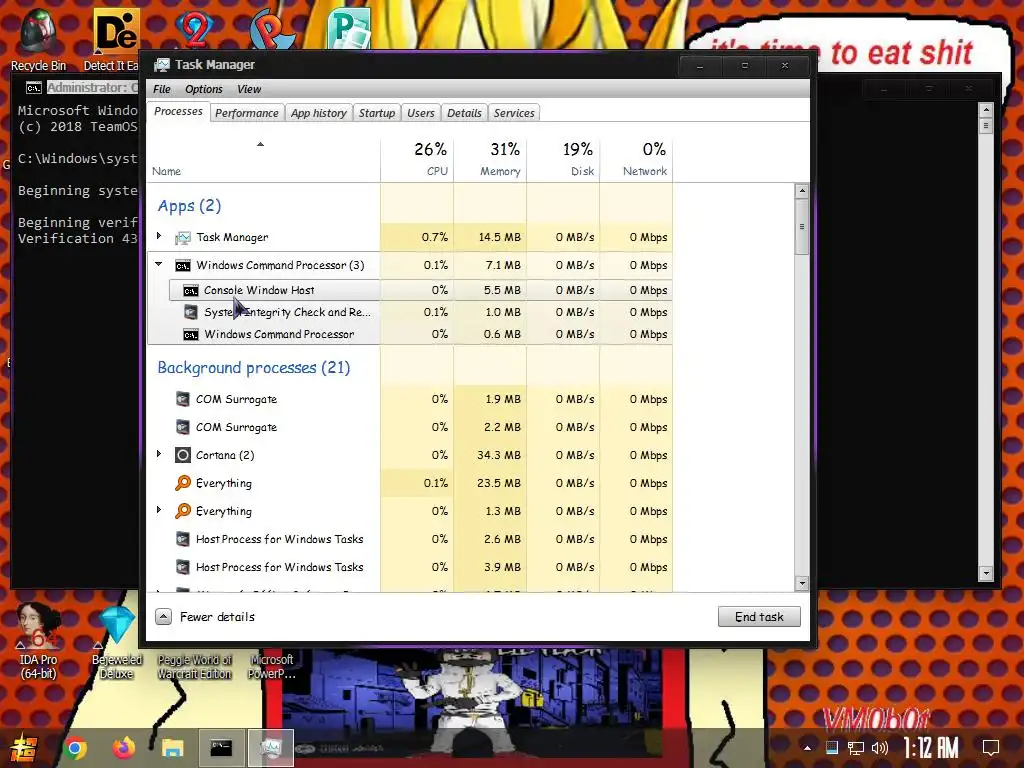The width and height of the screenshot is (1024, 768).
Task: Click Background processes (21) heading
Action: pos(253,368)
